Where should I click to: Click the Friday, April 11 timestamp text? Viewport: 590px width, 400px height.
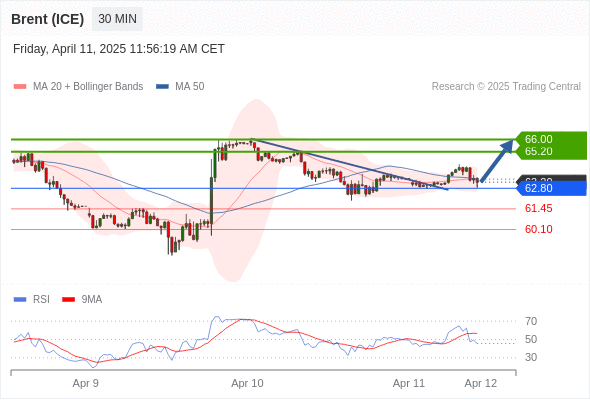click(x=119, y=49)
